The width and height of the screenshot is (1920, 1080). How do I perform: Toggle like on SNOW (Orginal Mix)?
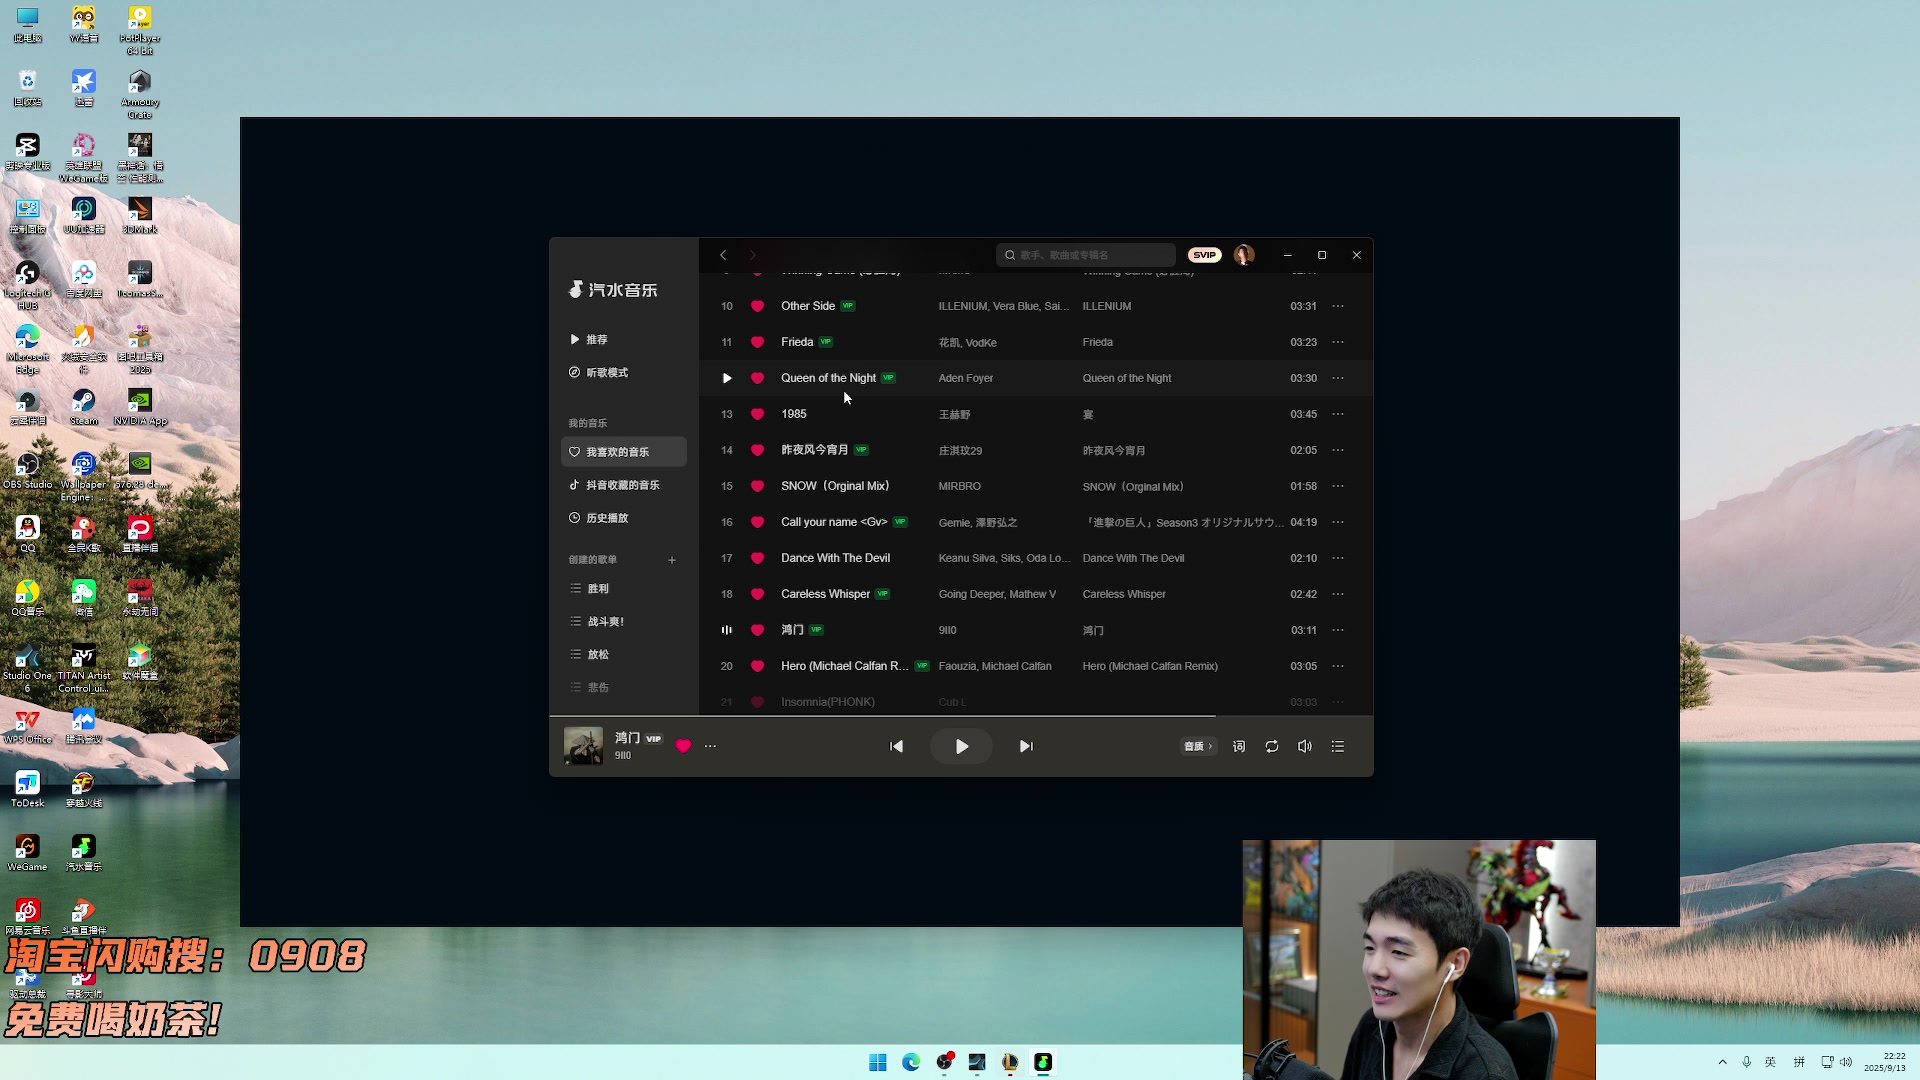point(757,486)
